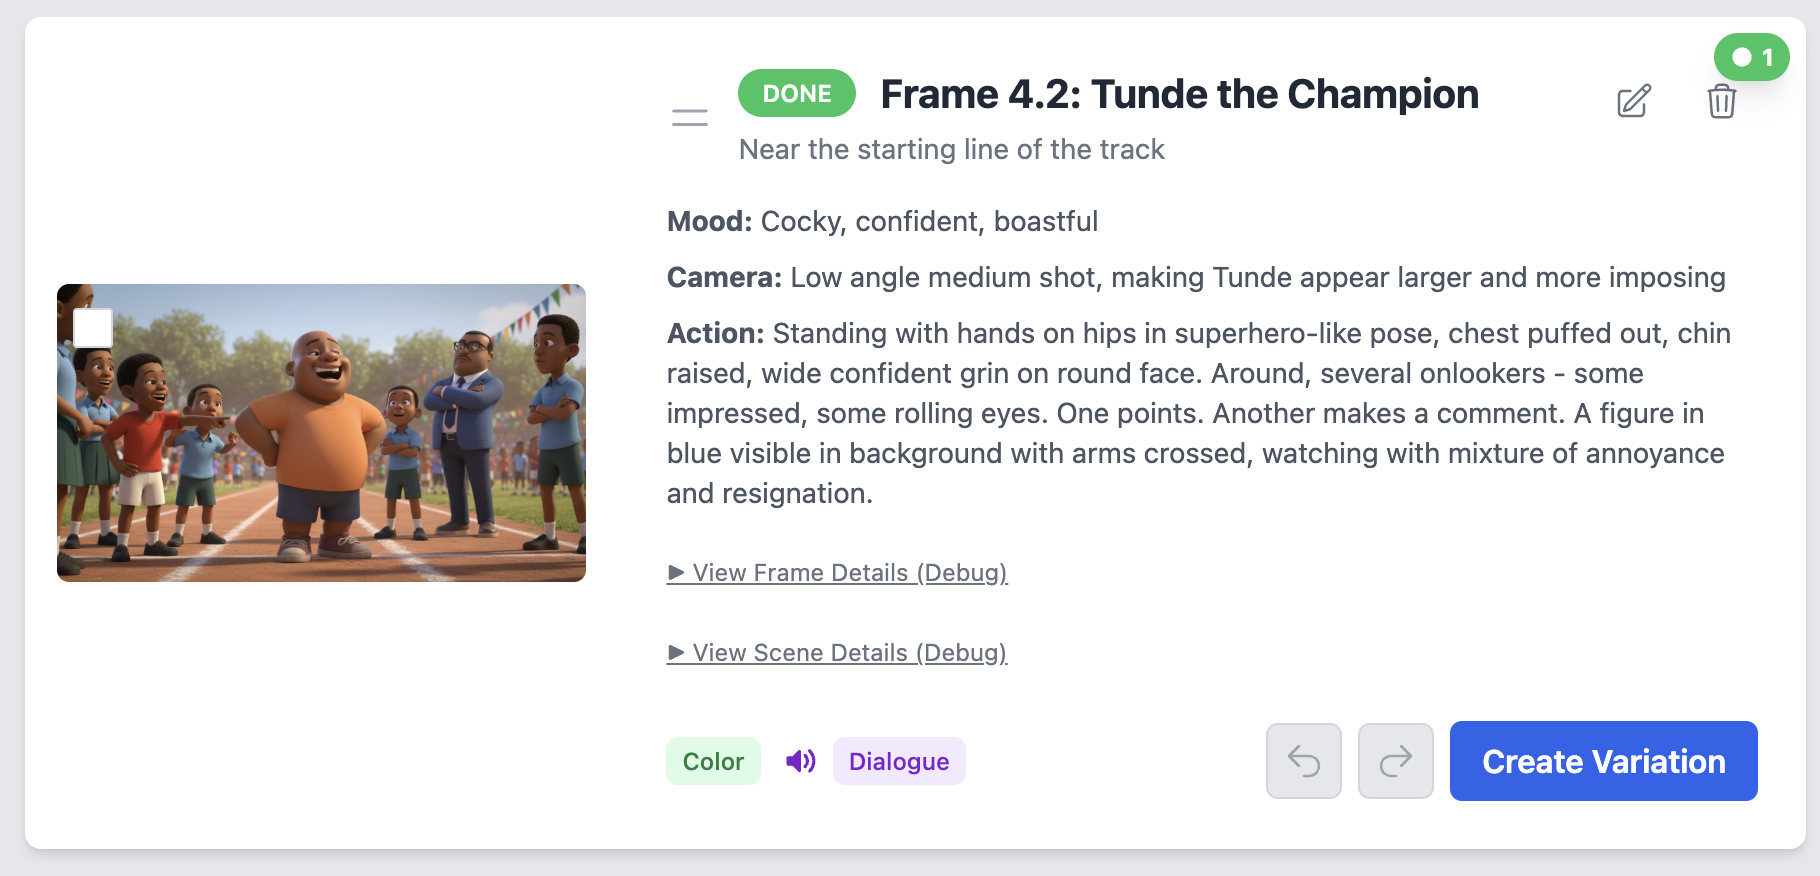Click the edit pencil icon
The image size is (1820, 876).
pyautogui.click(x=1634, y=101)
